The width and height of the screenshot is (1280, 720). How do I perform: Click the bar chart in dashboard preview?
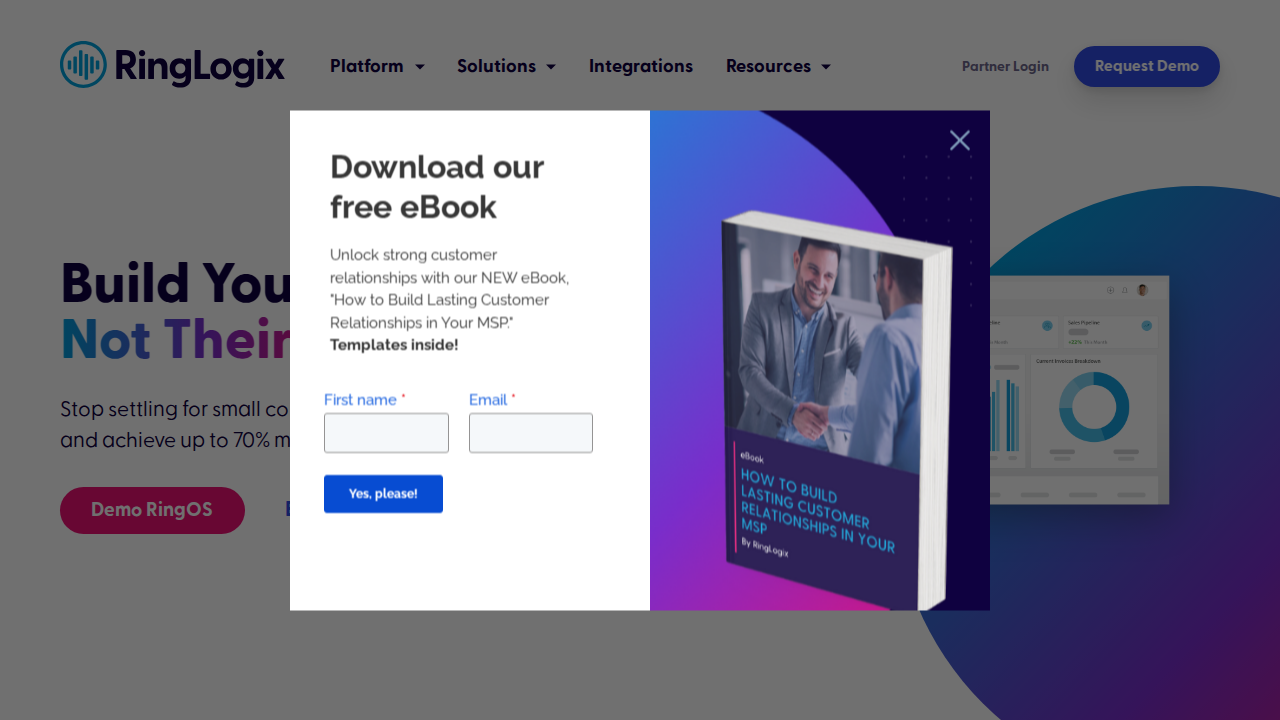pyautogui.click(x=1004, y=410)
